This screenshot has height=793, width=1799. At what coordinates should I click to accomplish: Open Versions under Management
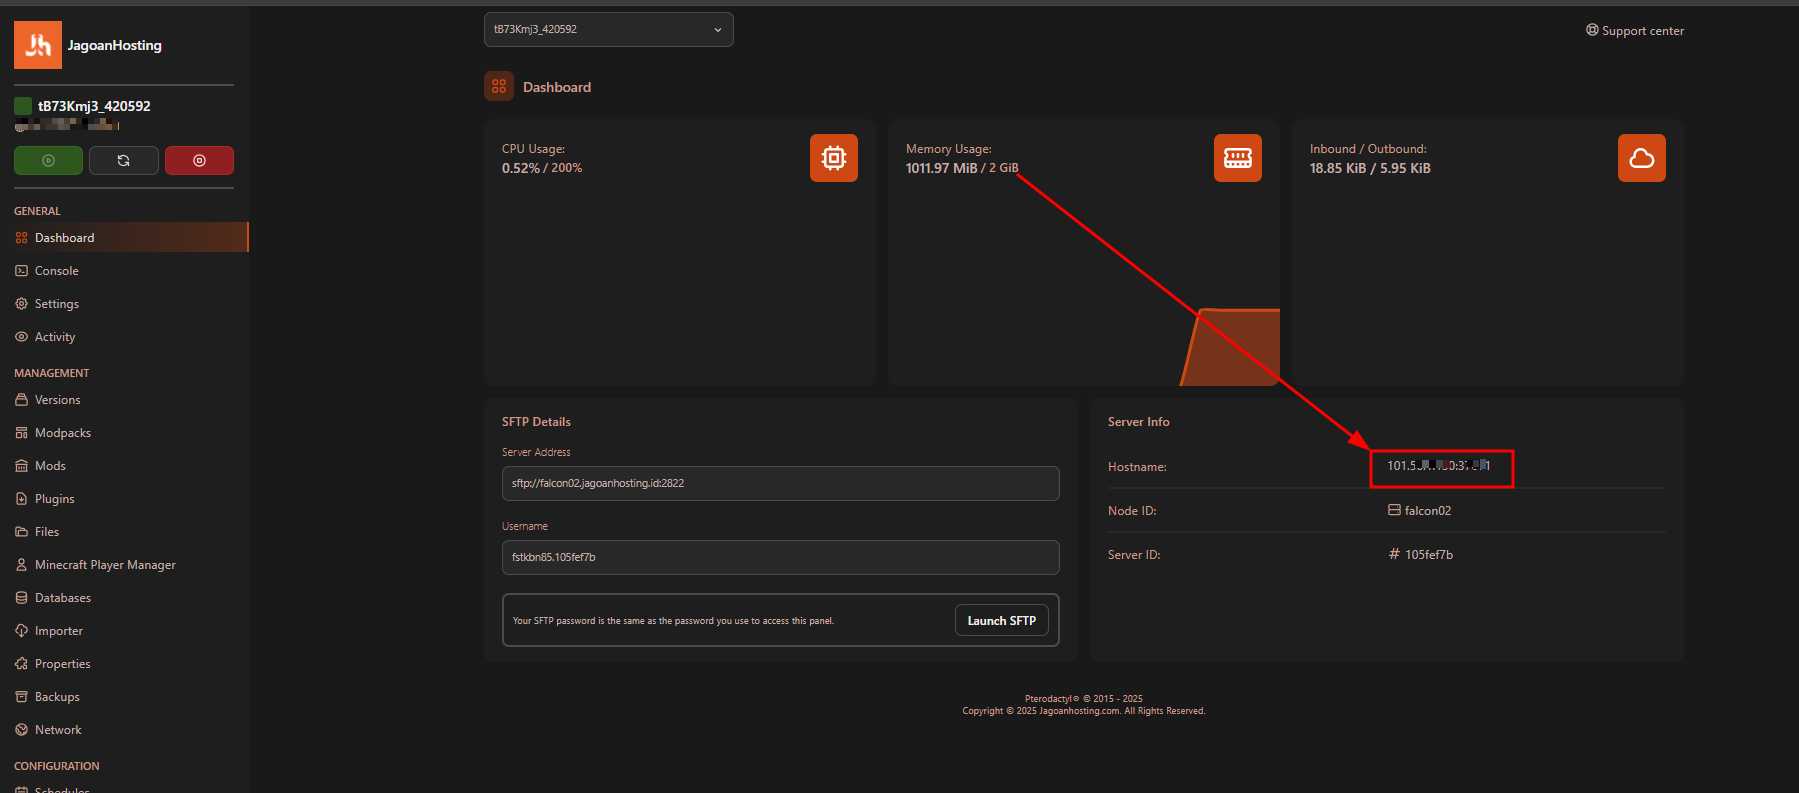pyautogui.click(x=124, y=399)
